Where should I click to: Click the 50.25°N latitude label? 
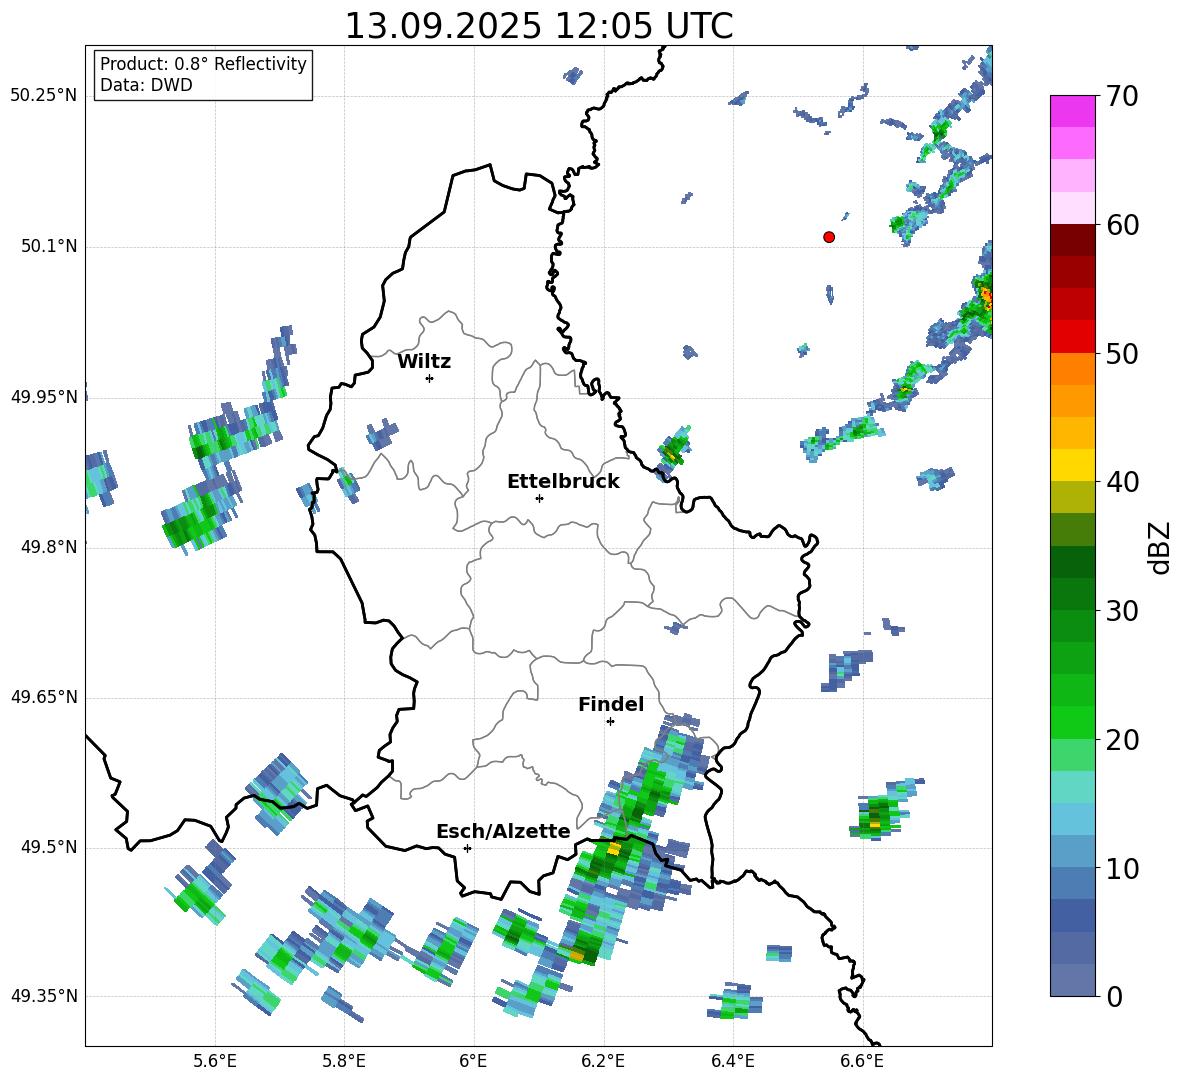[x=44, y=96]
